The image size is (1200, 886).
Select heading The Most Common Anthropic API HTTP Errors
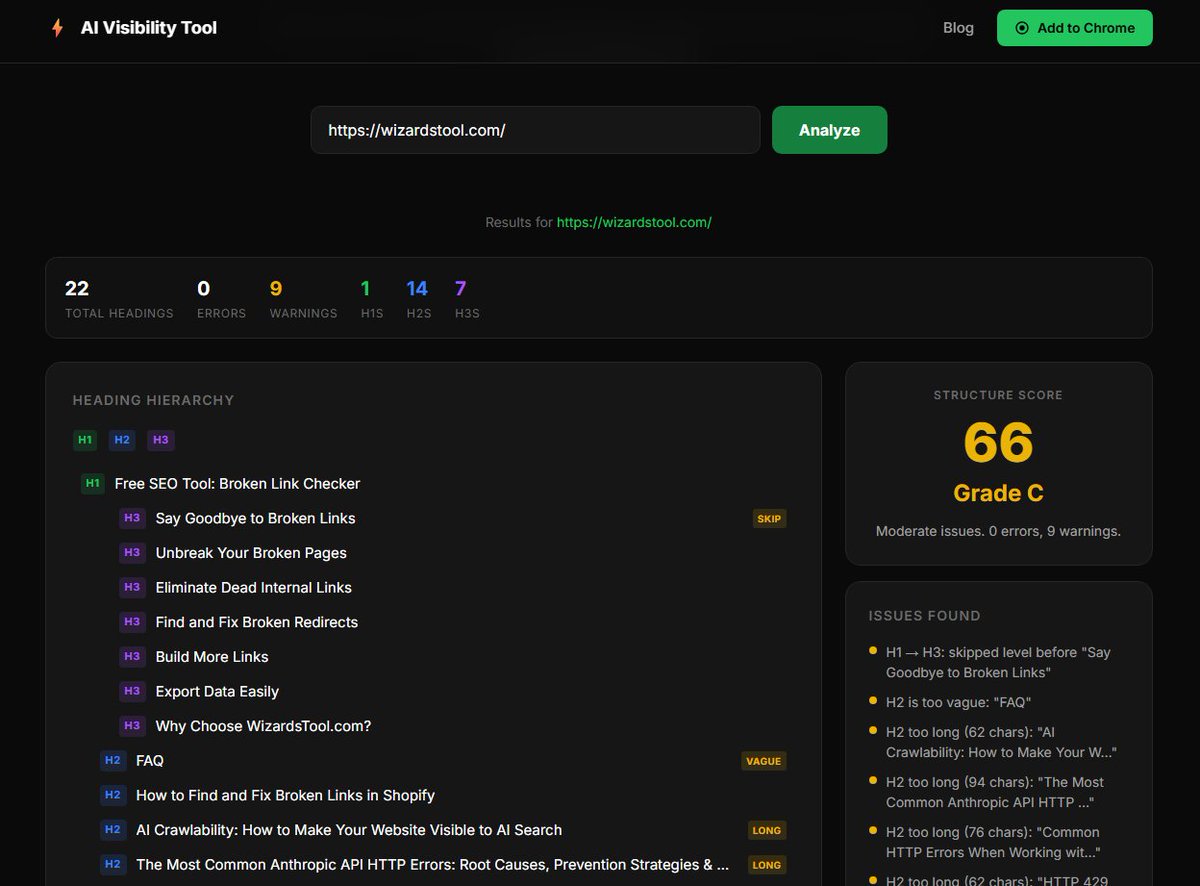pyautogui.click(x=432, y=865)
